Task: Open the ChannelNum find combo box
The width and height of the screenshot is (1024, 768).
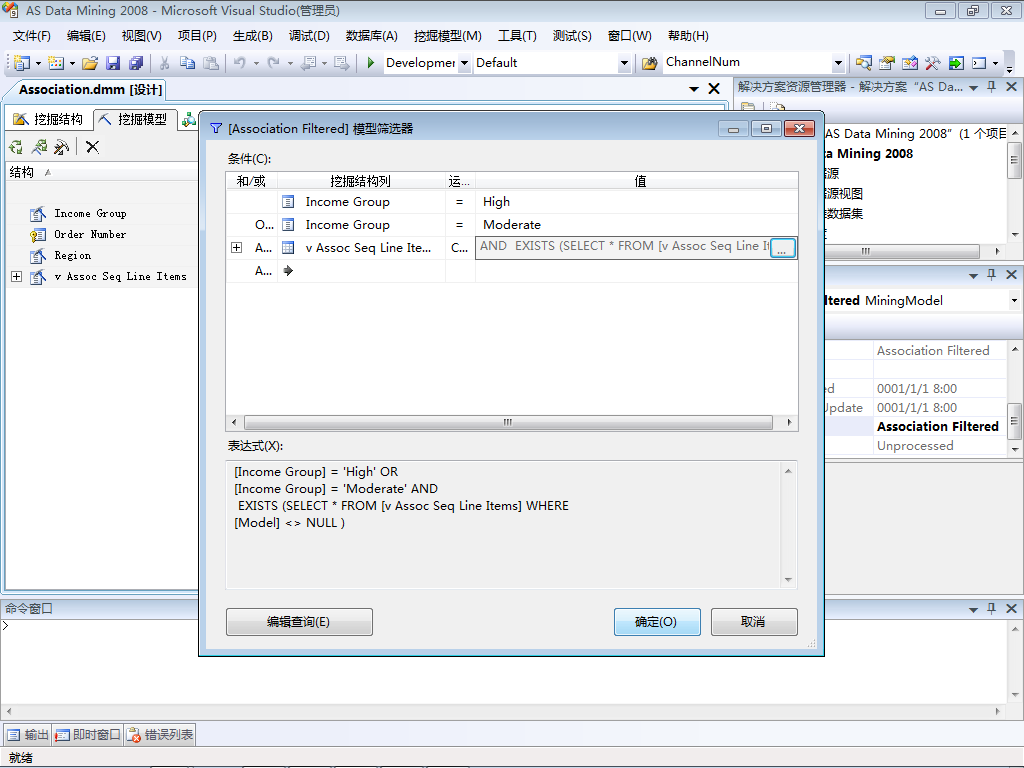Action: pos(838,63)
